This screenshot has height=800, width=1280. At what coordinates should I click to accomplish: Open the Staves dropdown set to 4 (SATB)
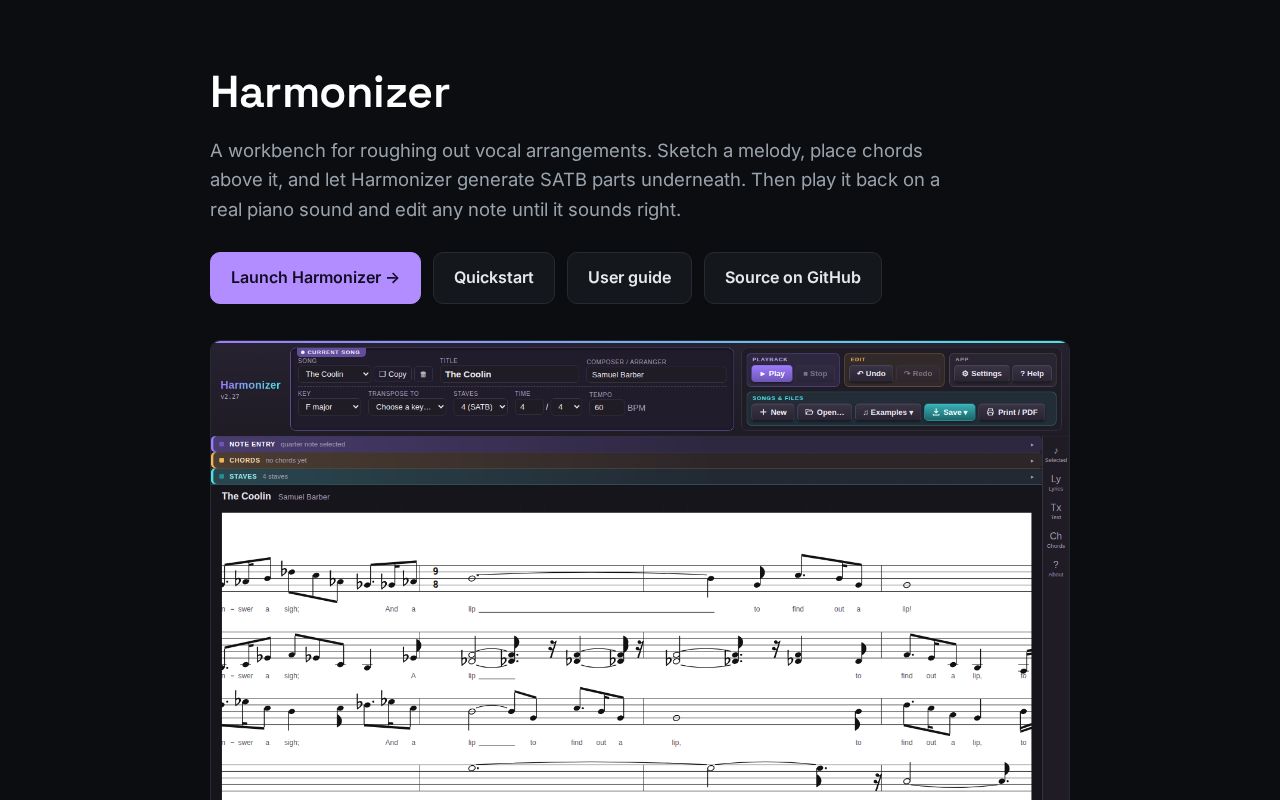[480, 407]
